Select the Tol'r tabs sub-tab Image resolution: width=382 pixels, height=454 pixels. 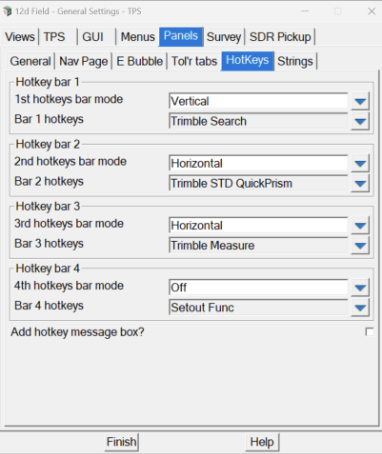tap(194, 61)
